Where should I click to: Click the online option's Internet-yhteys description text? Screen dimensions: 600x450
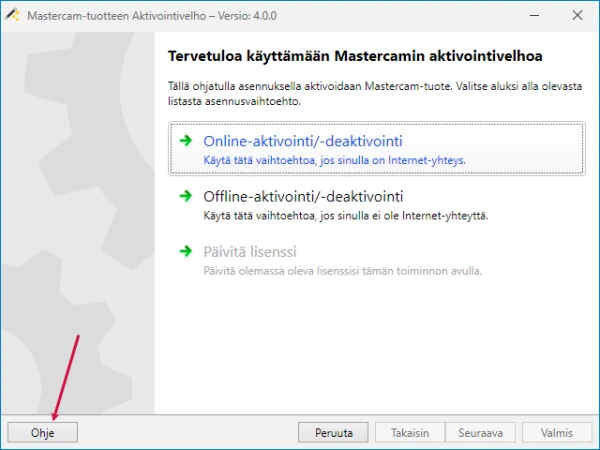click(x=335, y=160)
